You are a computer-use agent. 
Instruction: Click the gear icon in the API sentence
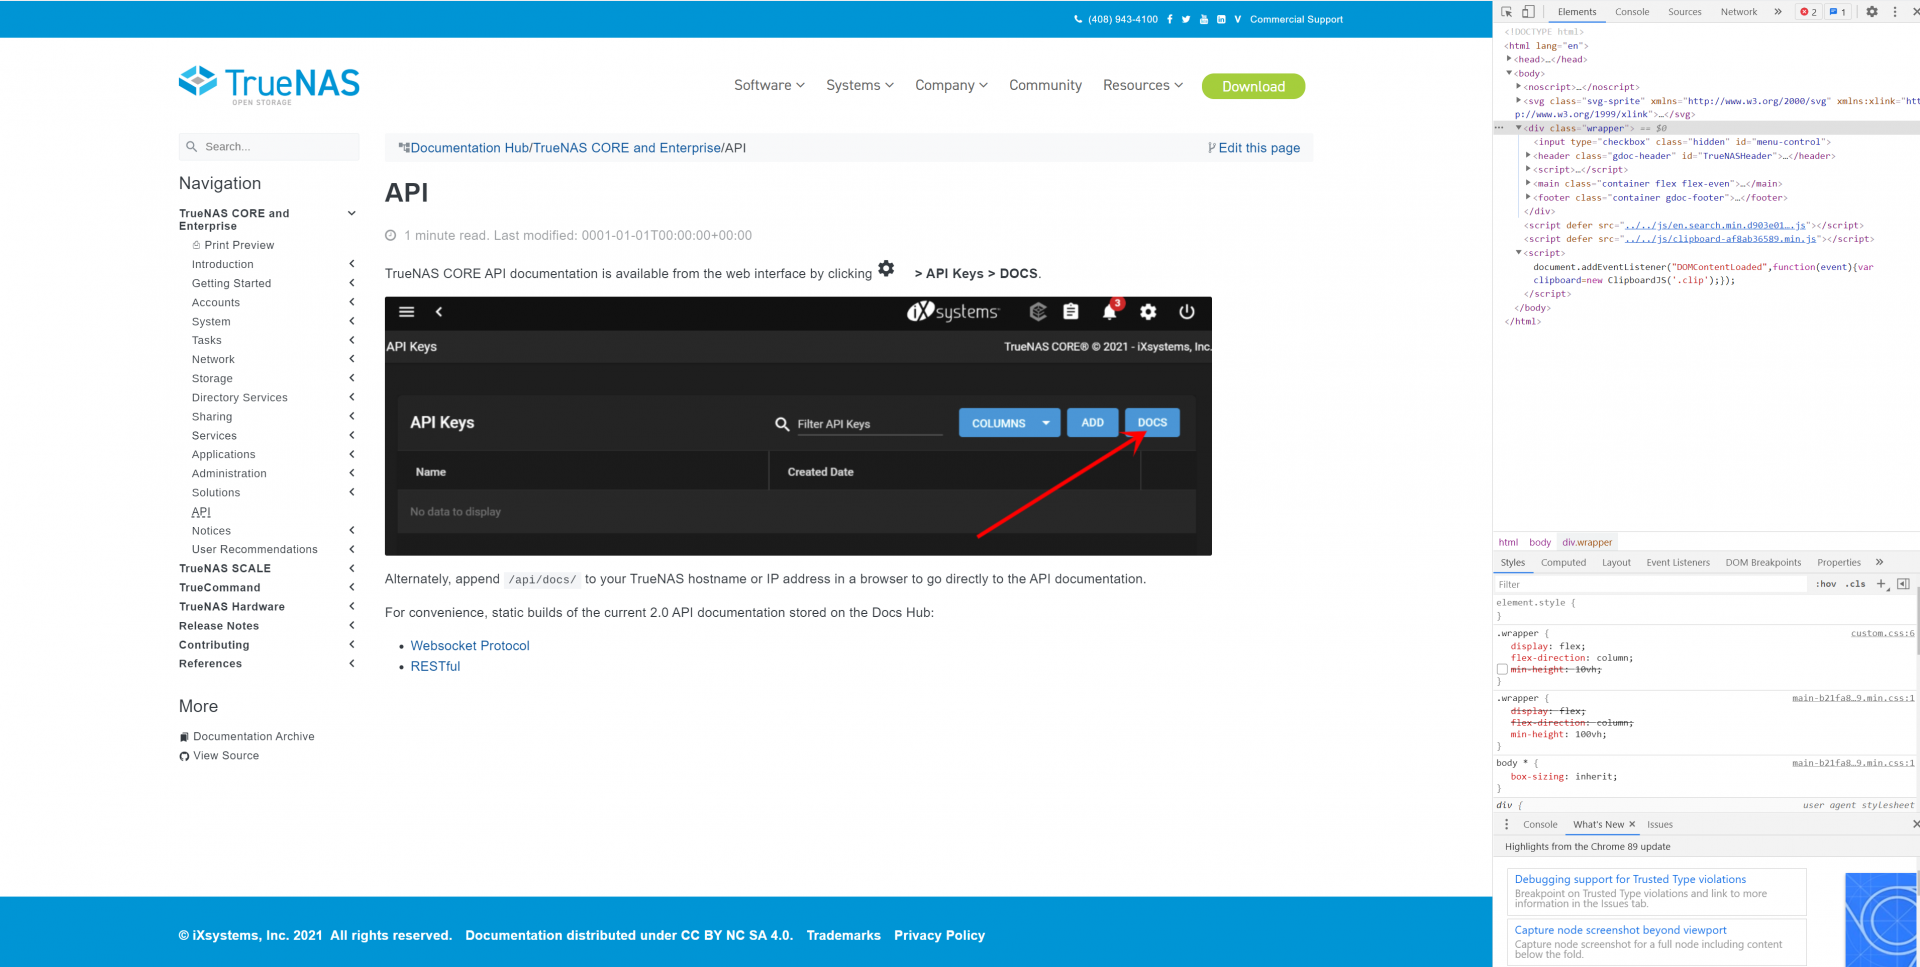click(886, 268)
